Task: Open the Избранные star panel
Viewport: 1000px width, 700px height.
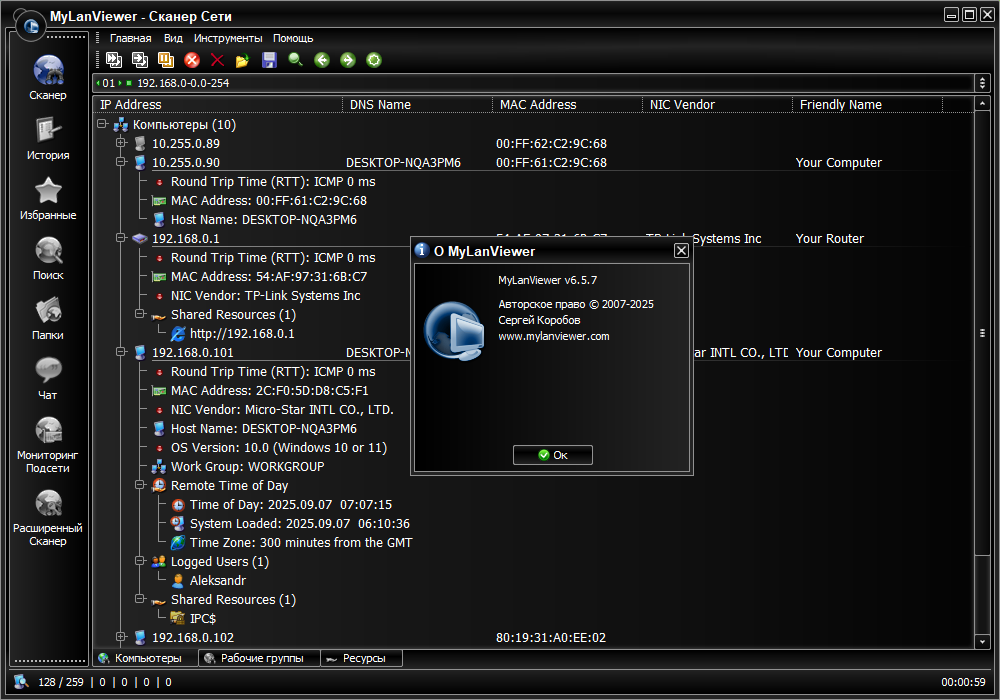Action: tap(48, 198)
